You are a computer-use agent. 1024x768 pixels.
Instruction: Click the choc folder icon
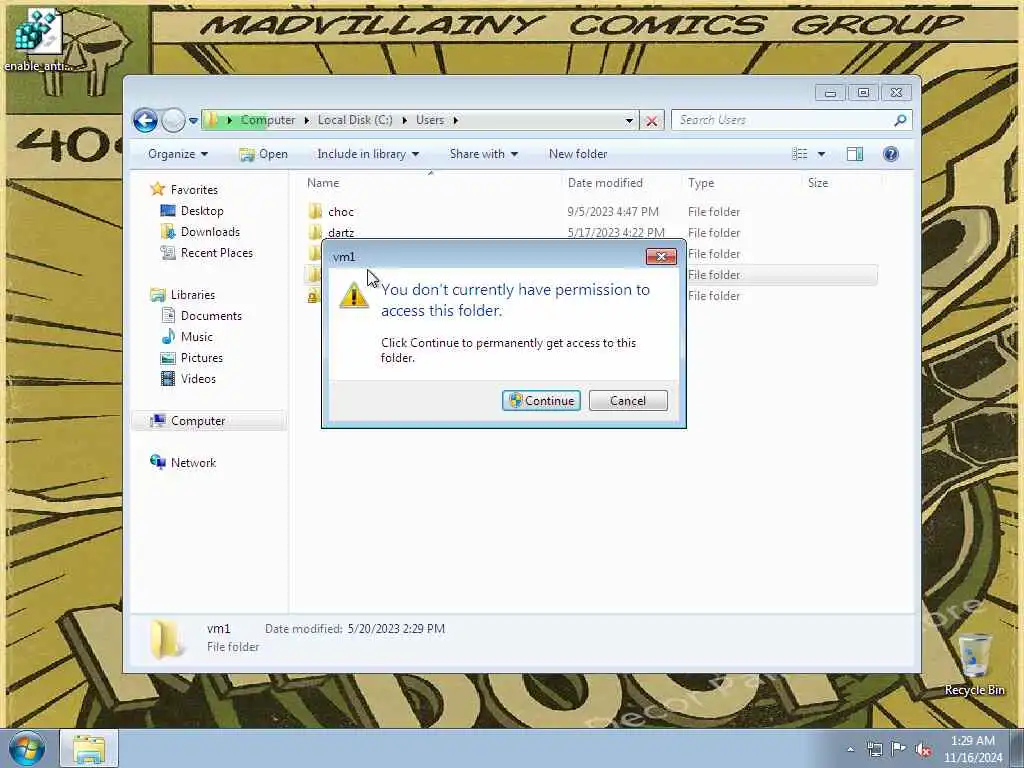(315, 211)
